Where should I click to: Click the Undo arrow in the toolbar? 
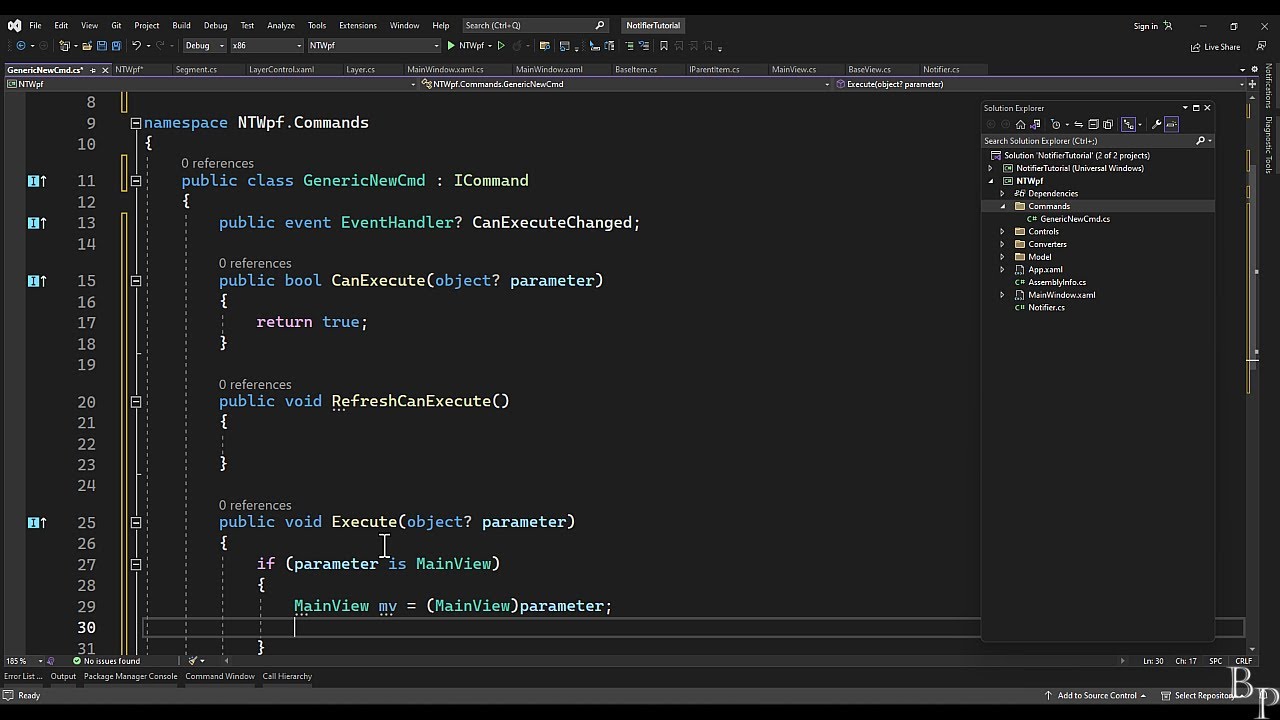pos(136,45)
